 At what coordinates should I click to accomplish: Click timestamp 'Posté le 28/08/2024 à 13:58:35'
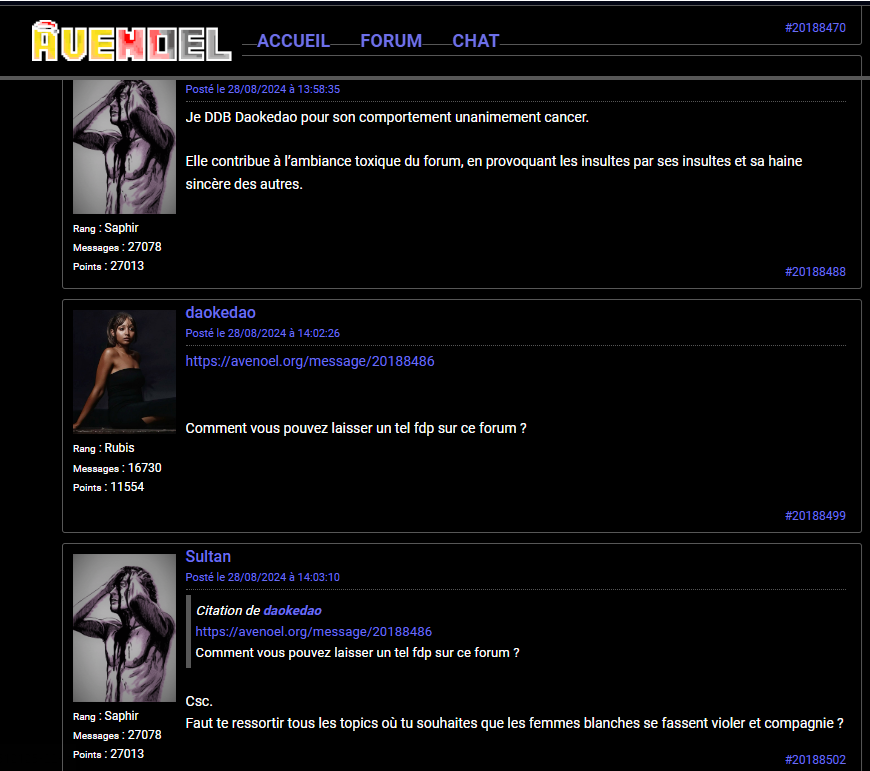262,89
